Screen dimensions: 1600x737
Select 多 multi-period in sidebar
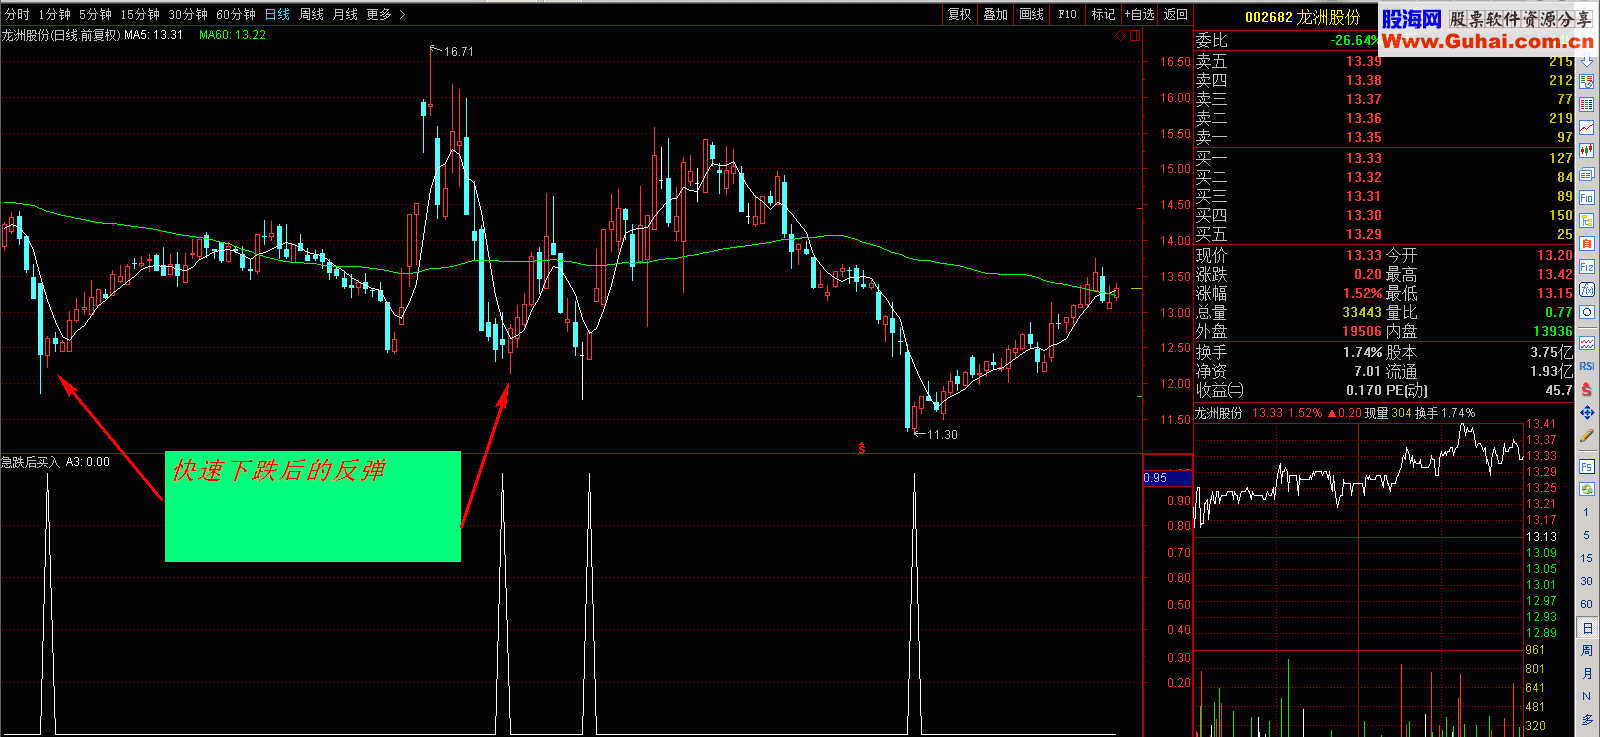pos(1587,719)
